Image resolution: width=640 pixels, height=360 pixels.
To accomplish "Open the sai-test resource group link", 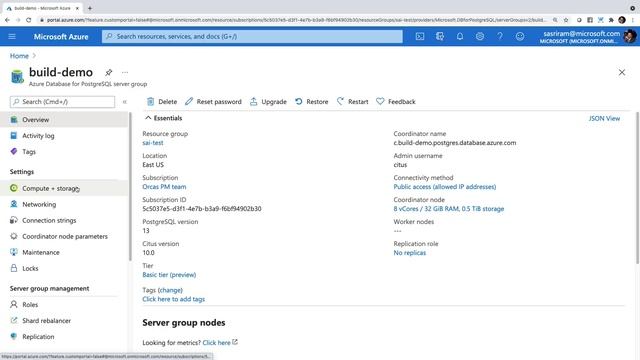I will (153, 142).
